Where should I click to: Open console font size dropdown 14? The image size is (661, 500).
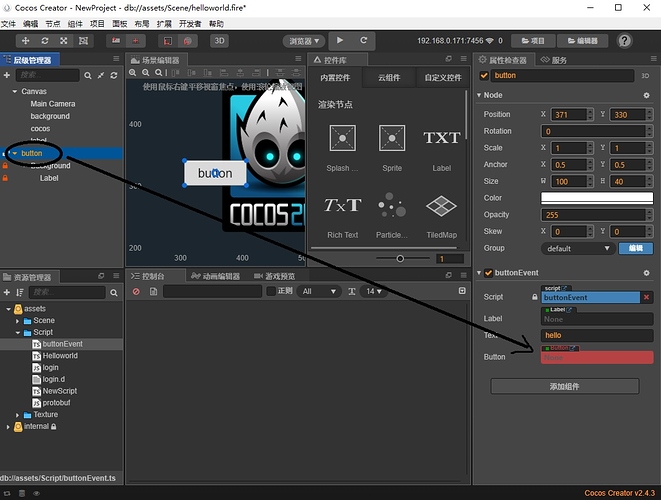373,291
